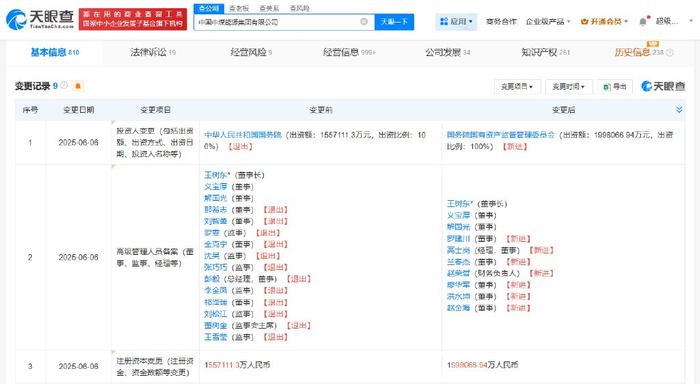Click the red promotional banner in header
700x384 pixels.
[x=133, y=19]
